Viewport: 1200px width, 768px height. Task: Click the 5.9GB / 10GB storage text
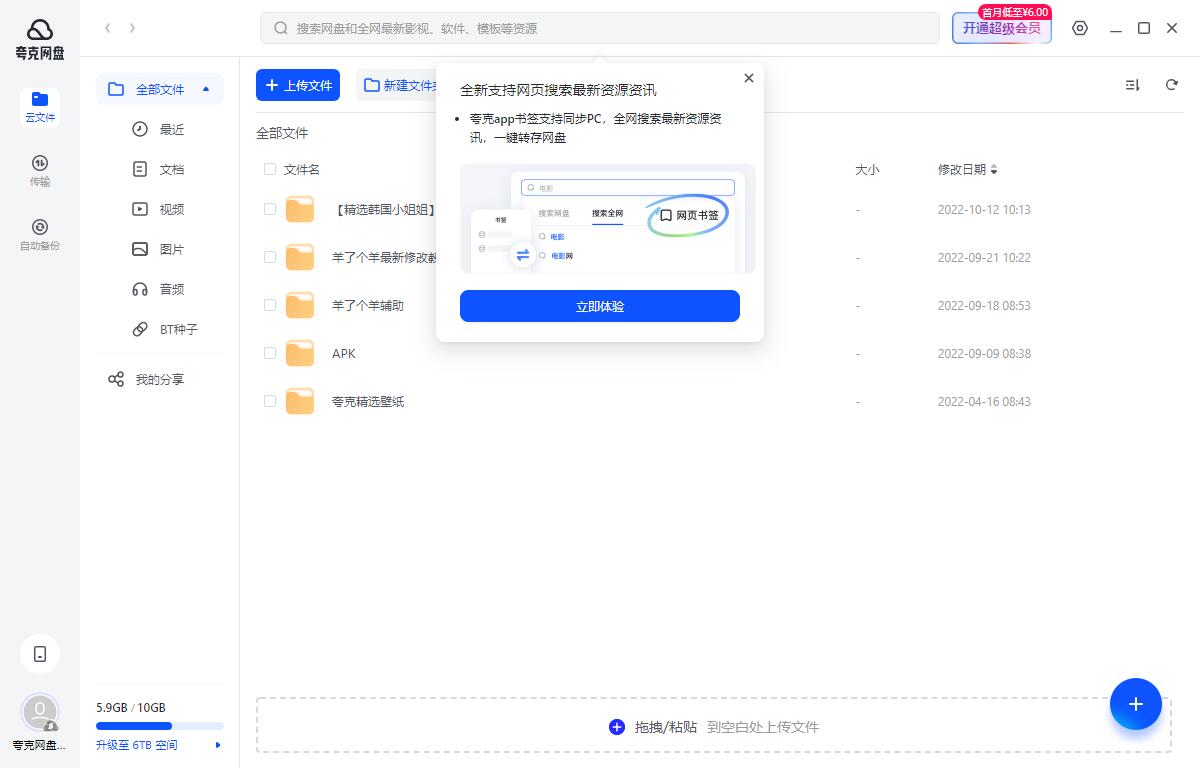click(x=131, y=707)
